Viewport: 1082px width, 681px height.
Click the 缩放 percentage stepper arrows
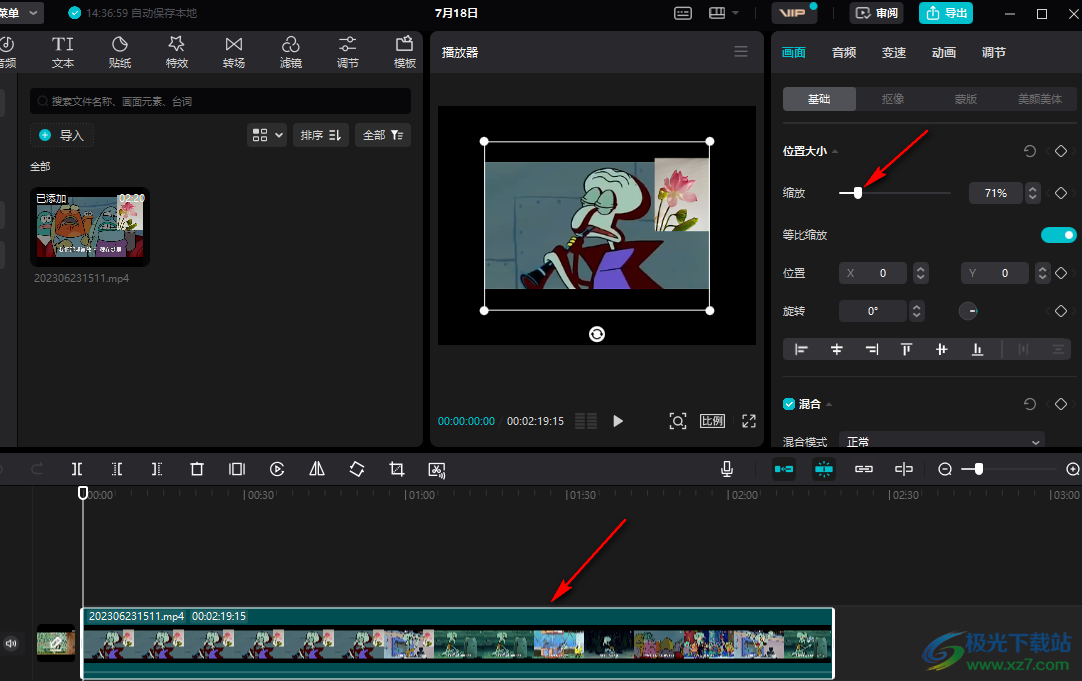click(x=1032, y=193)
